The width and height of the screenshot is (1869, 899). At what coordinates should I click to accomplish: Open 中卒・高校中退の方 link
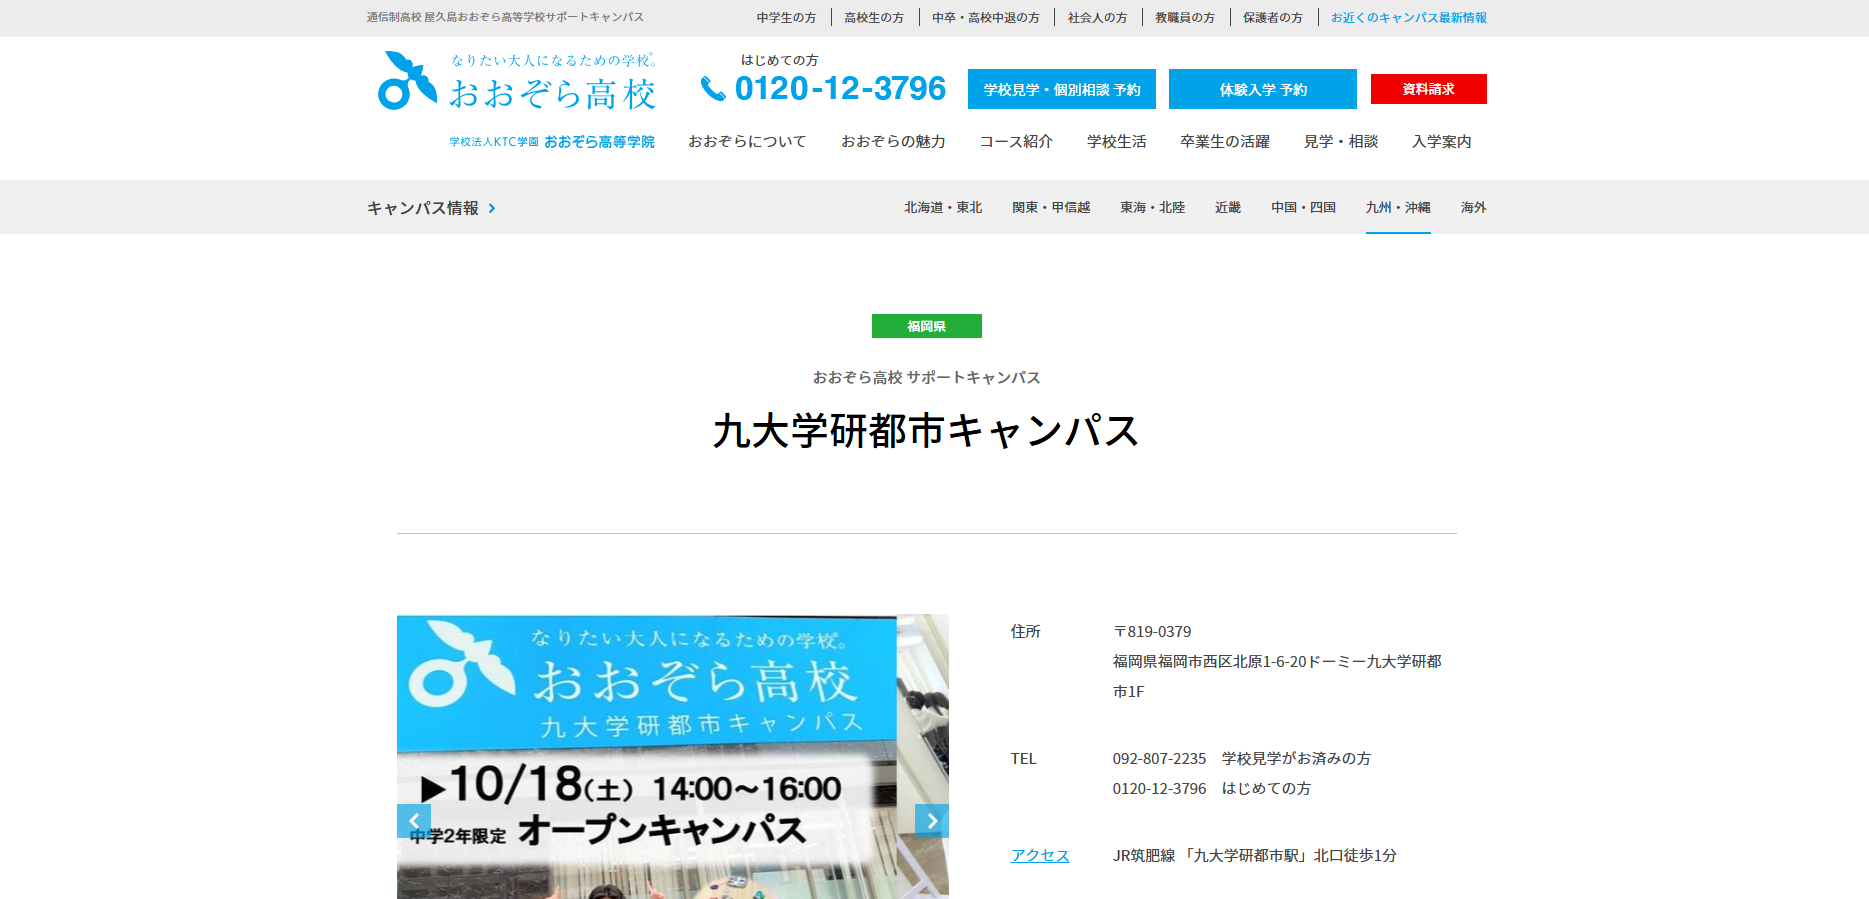986,17
